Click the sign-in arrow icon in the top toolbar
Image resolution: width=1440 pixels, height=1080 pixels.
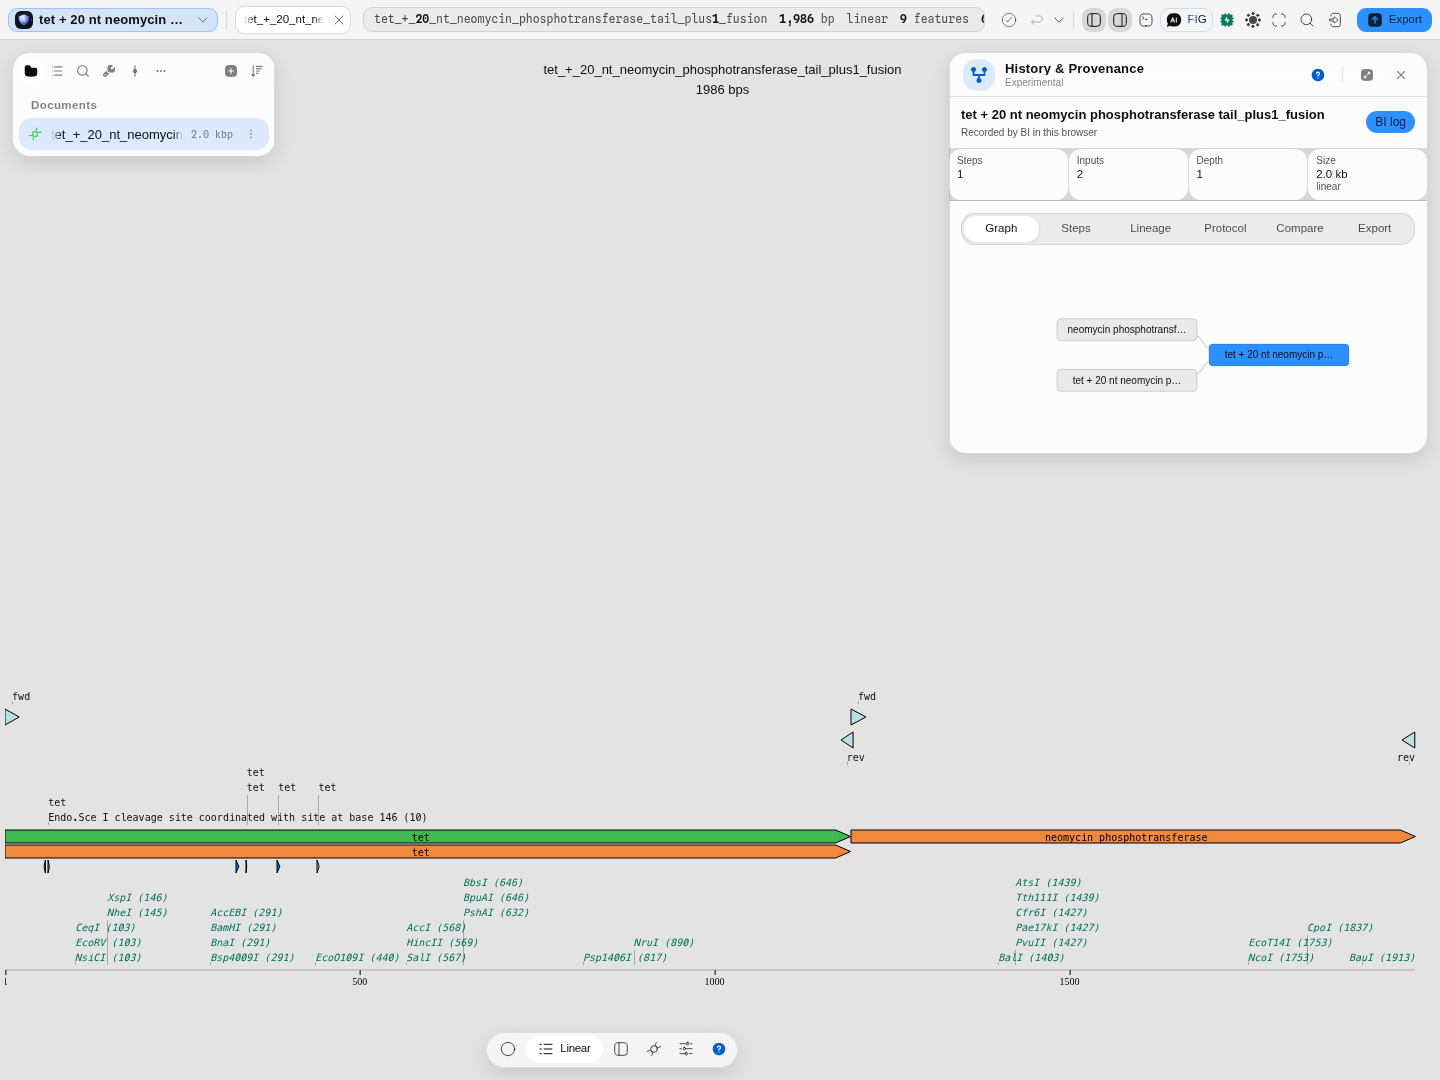click(x=1335, y=20)
